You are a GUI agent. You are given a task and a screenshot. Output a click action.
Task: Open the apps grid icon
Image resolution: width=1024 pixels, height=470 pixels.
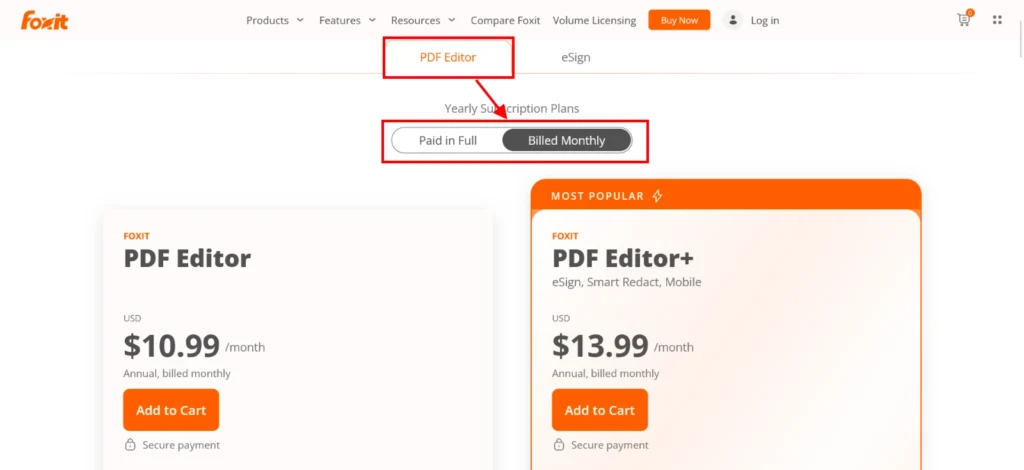(997, 20)
